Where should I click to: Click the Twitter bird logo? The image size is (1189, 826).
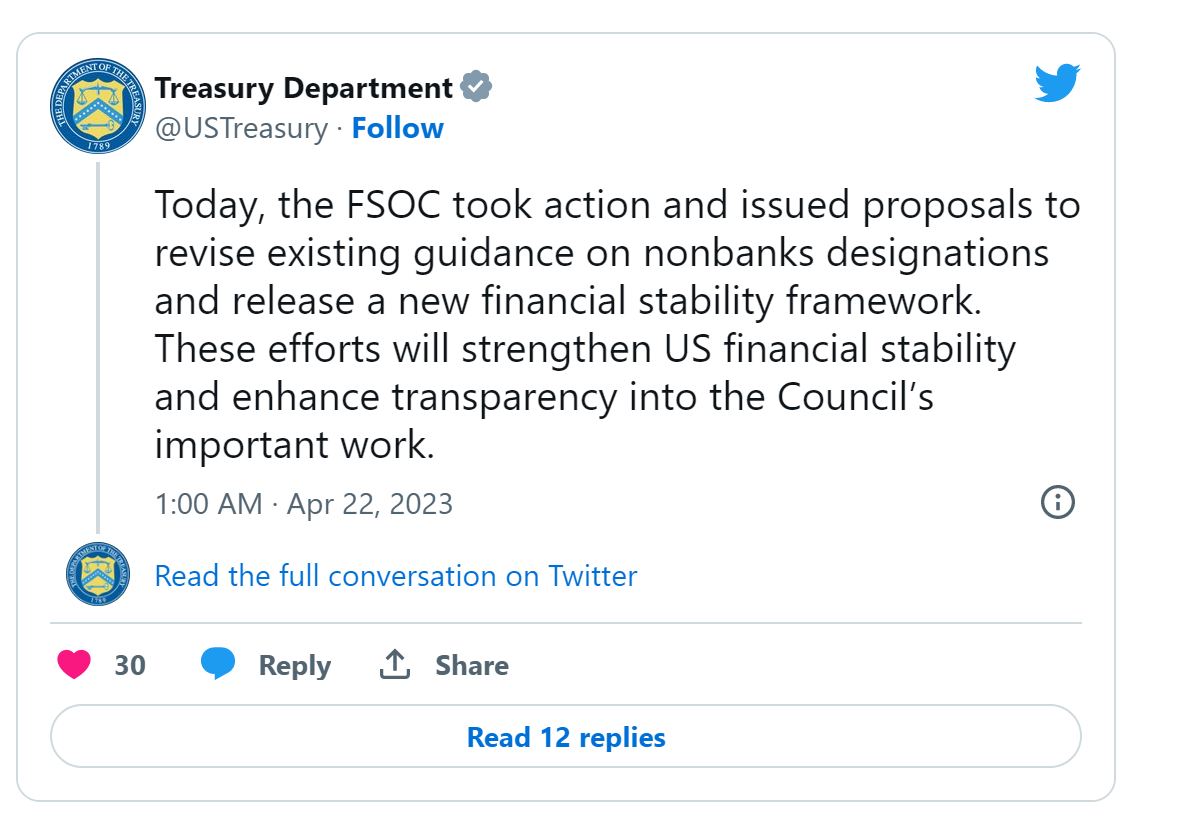point(1056,84)
